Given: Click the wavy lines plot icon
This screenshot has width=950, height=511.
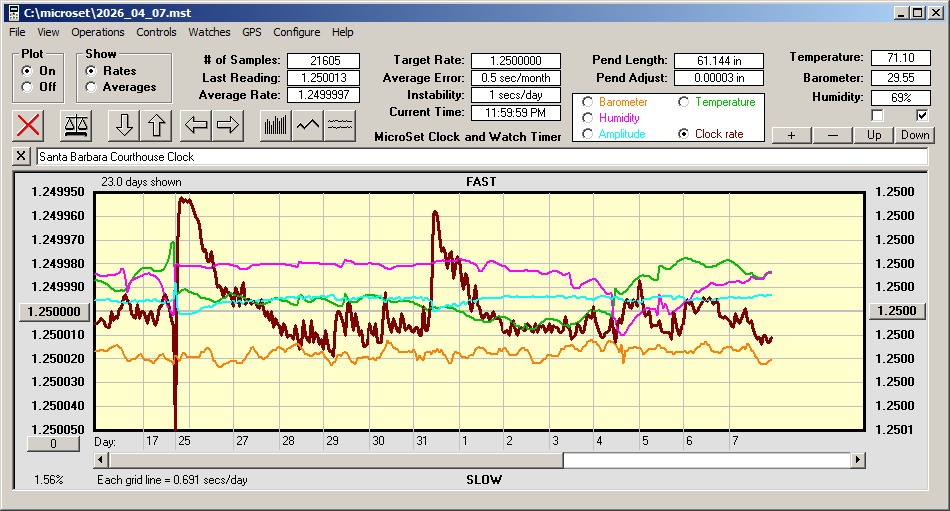Looking at the screenshot, I should coord(340,125).
